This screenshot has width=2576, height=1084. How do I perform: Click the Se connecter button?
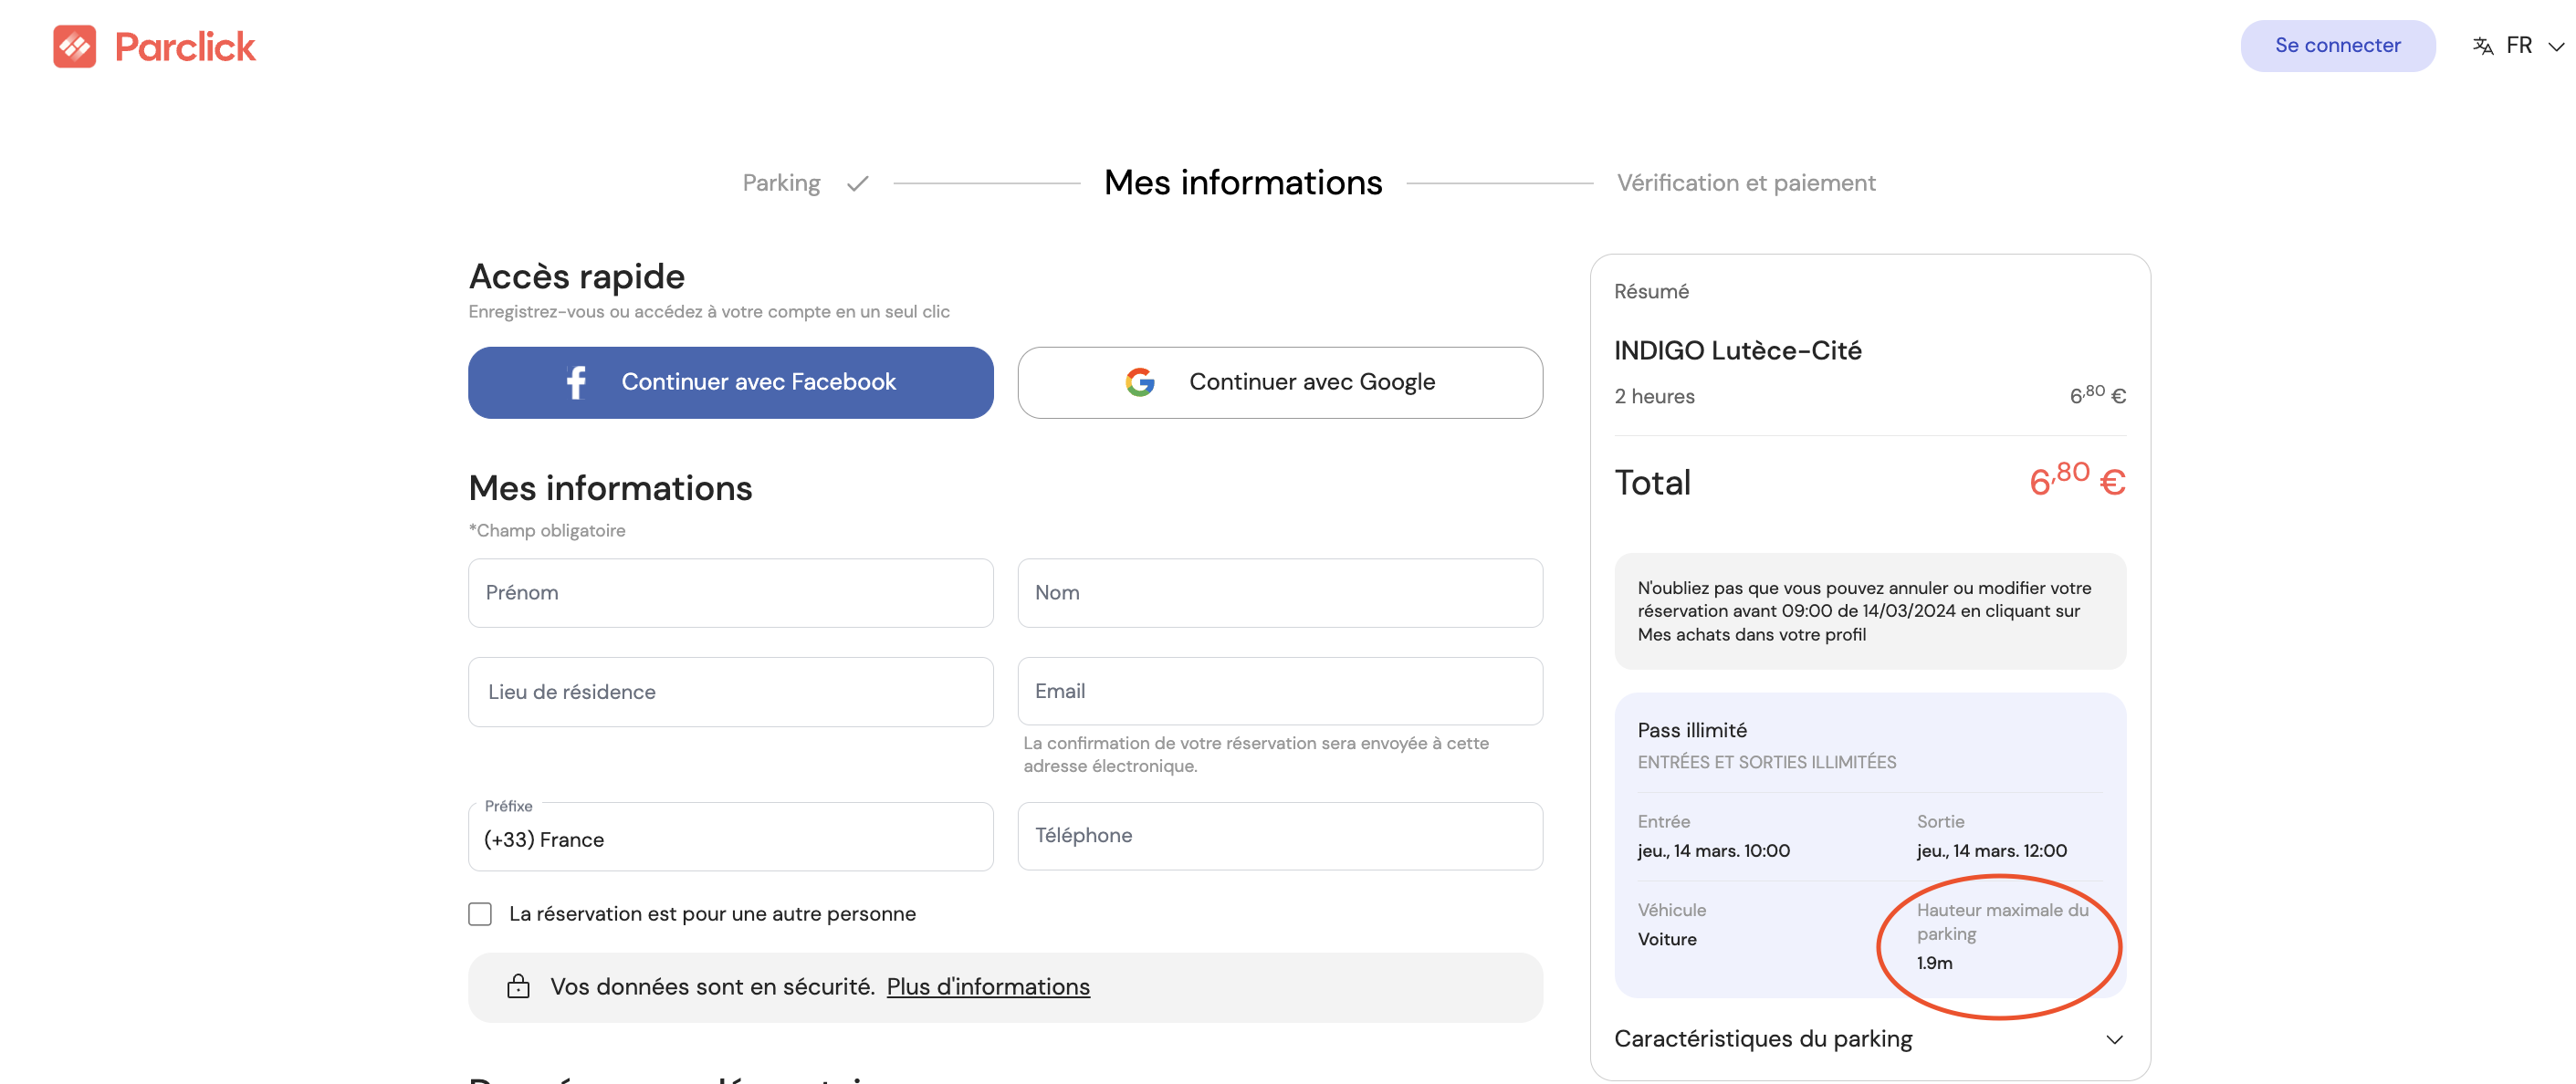(2337, 46)
